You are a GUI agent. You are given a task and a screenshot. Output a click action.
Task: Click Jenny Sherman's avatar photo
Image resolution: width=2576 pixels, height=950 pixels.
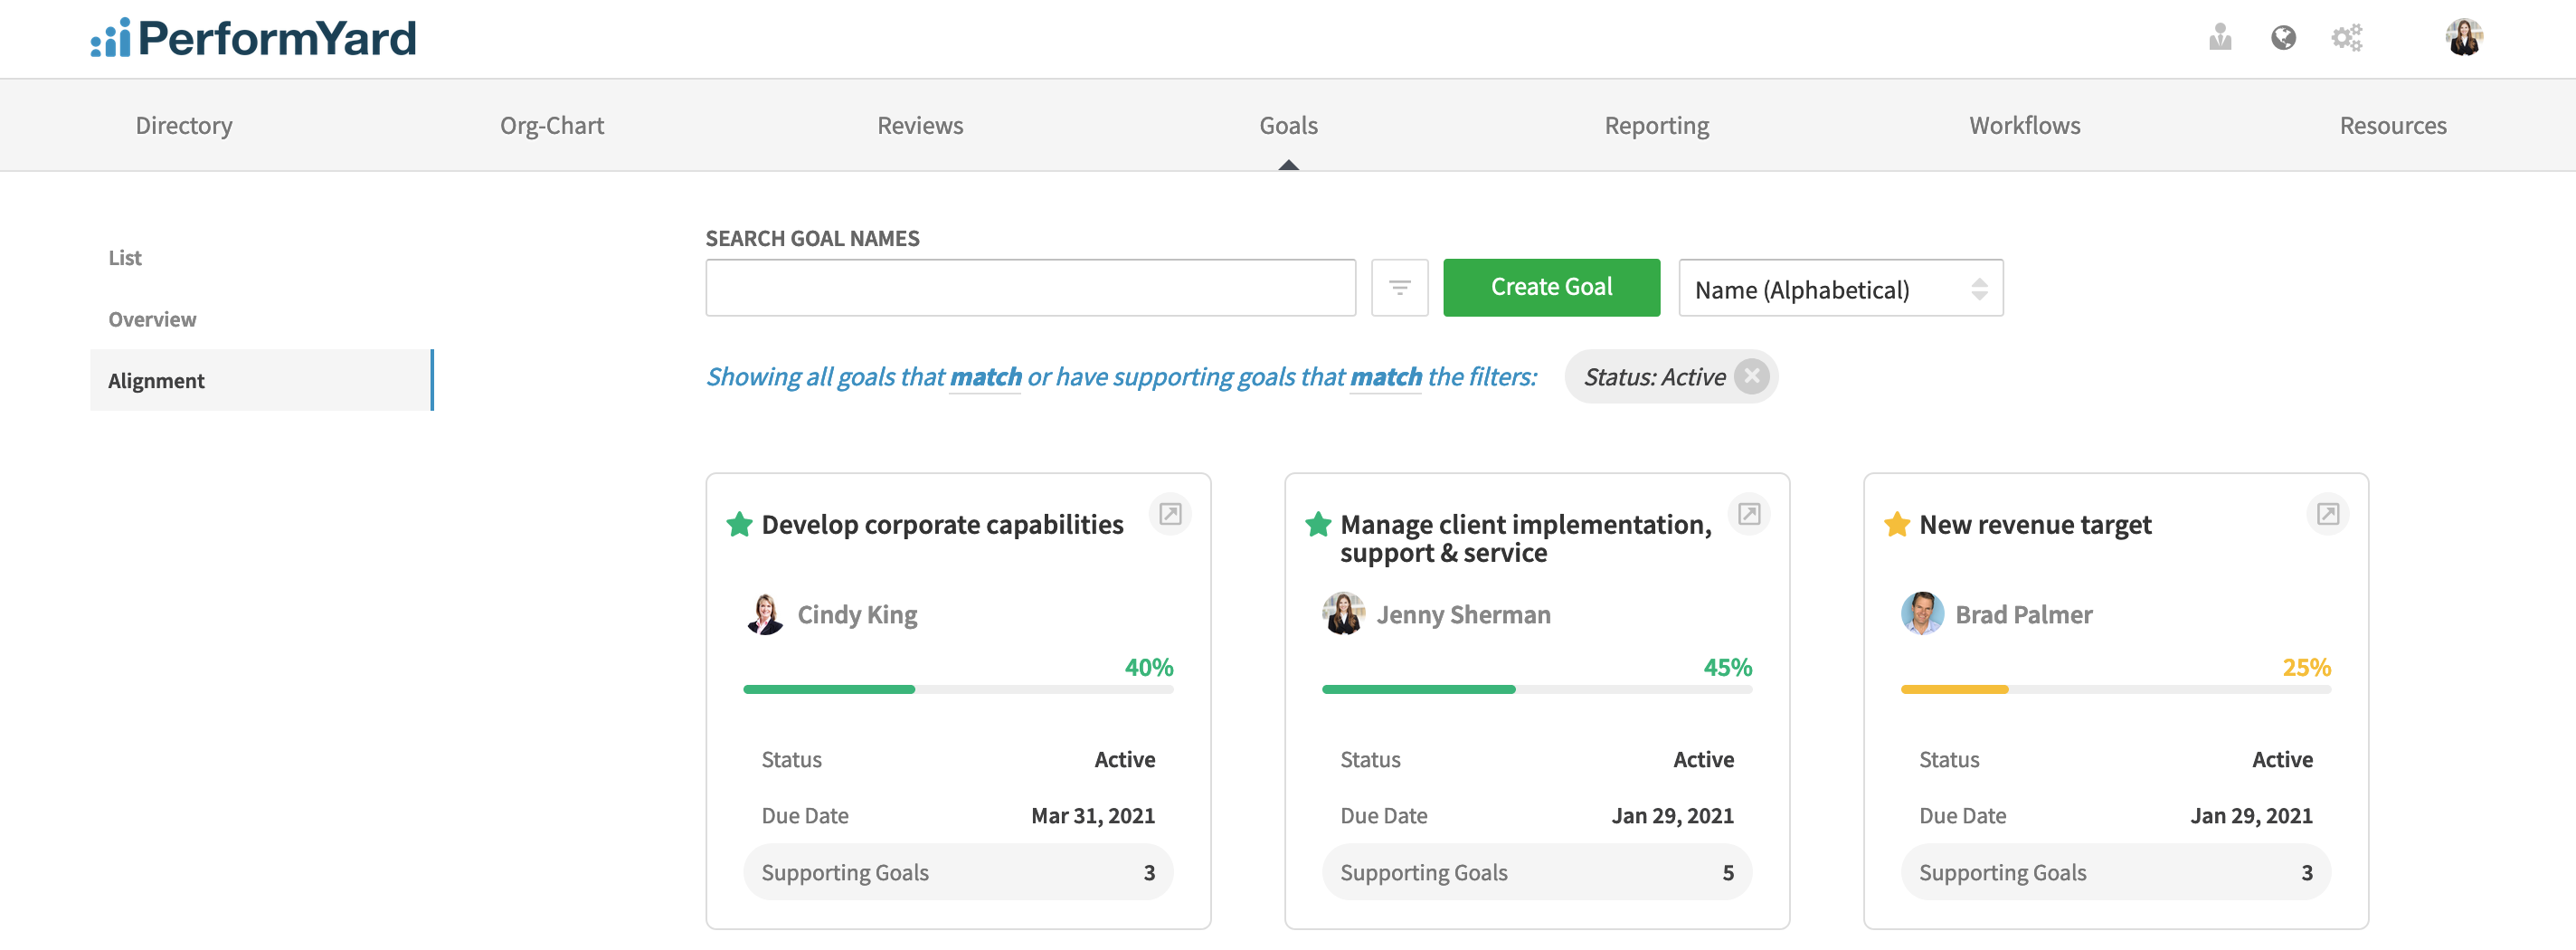click(x=1344, y=614)
